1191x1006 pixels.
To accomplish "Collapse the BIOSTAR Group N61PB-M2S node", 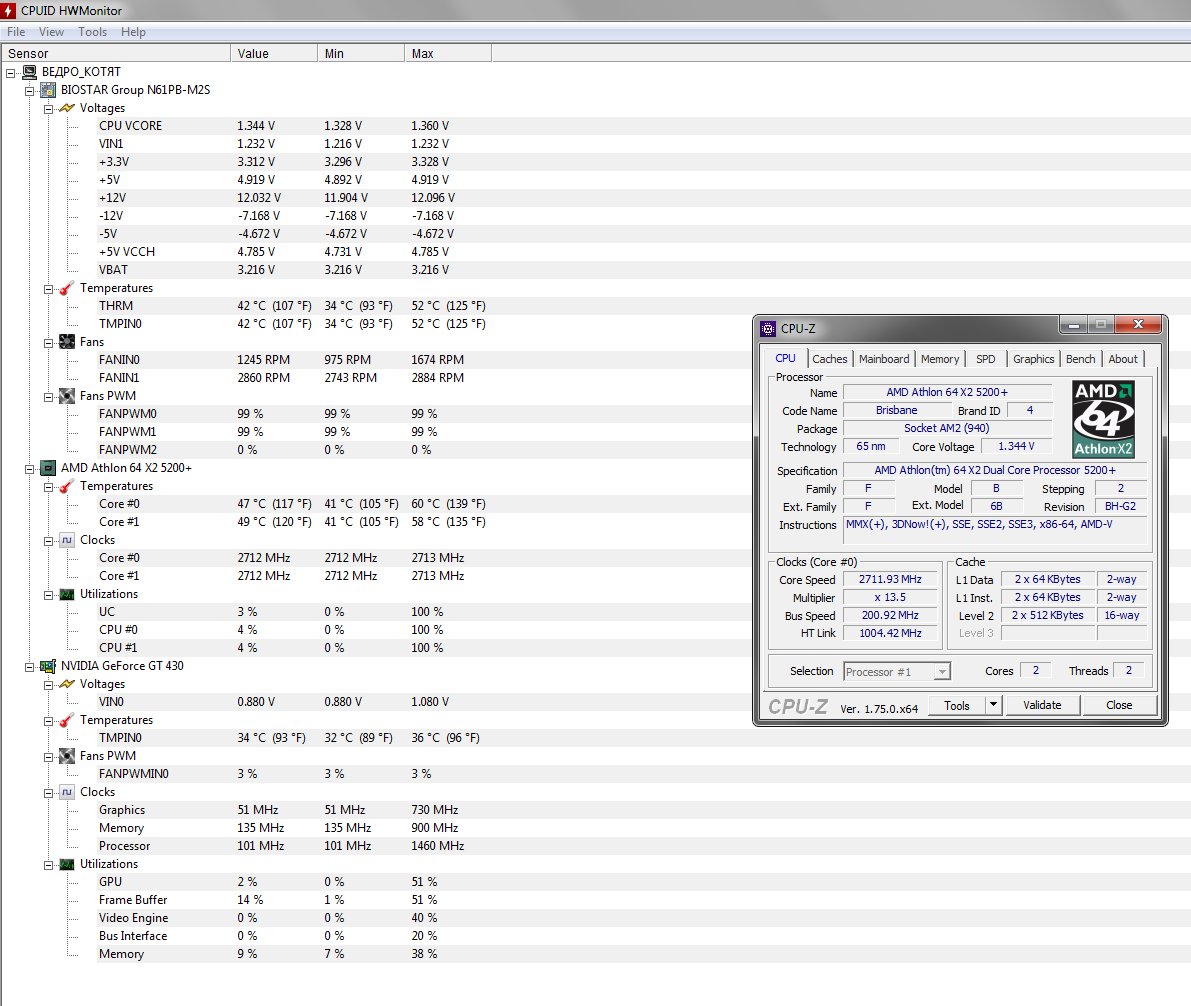I will (30, 90).
